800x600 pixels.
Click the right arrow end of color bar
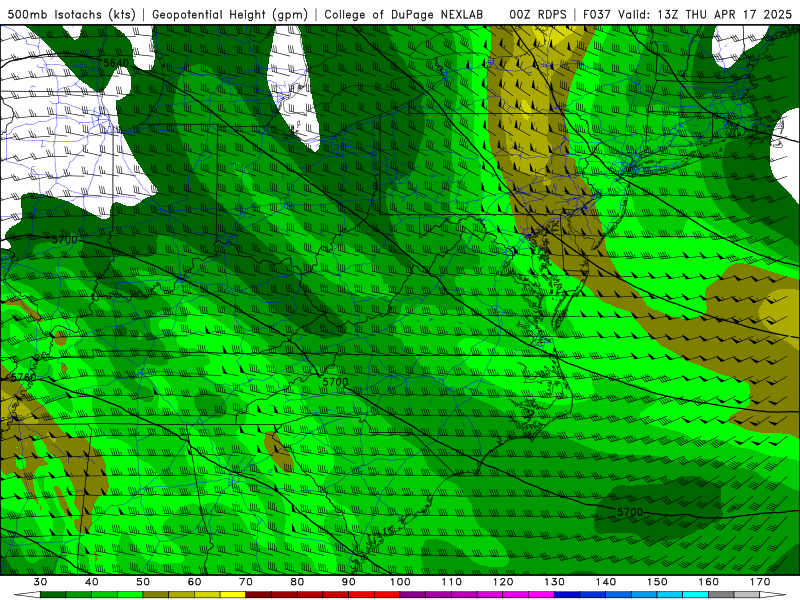(x=773, y=595)
